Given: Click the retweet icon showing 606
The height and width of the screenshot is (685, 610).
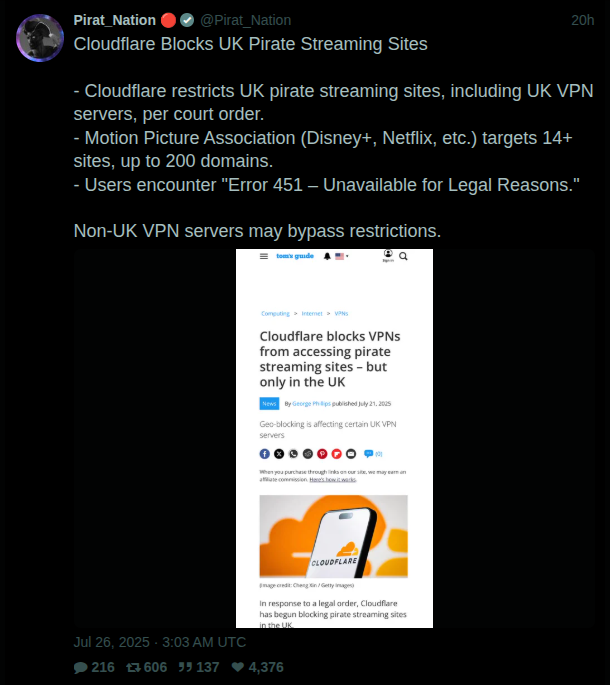Looking at the screenshot, I should pyautogui.click(x=133, y=667).
